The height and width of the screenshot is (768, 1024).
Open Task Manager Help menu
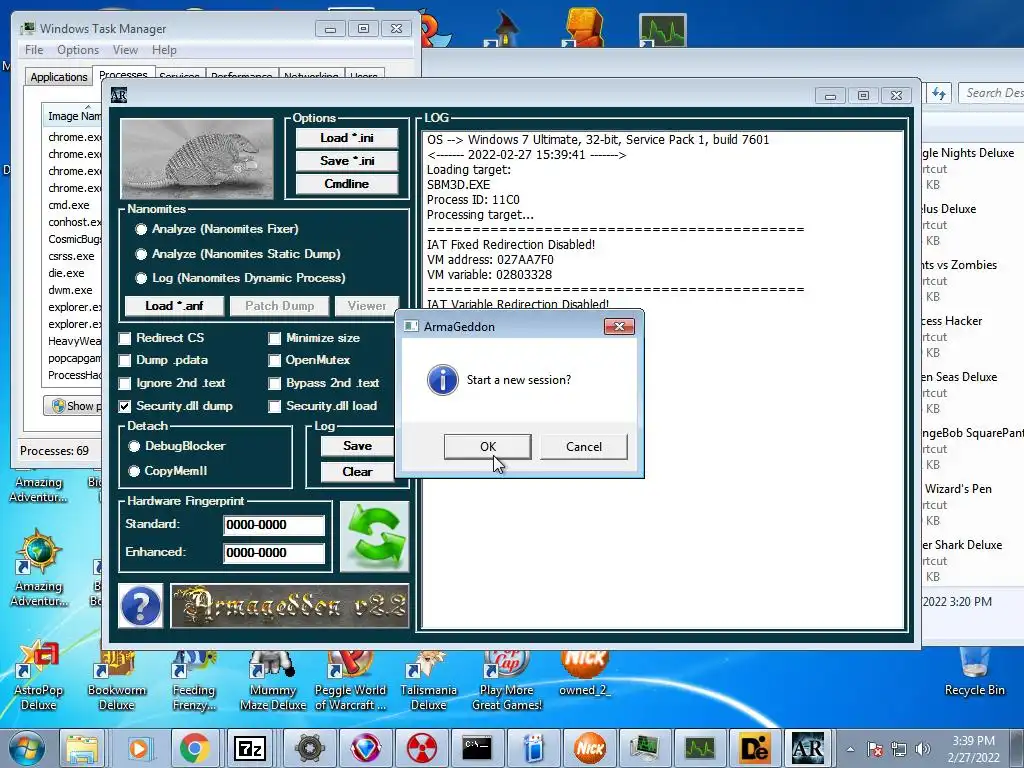(x=164, y=50)
